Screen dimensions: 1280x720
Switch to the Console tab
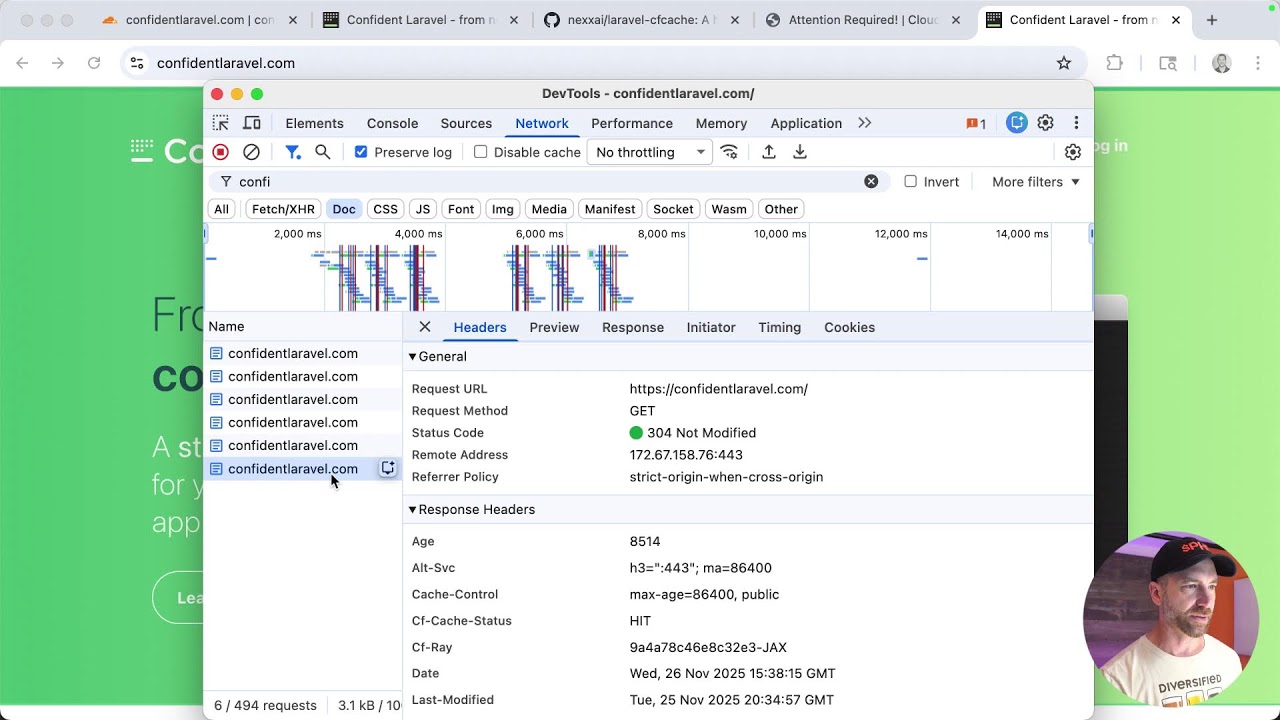[x=392, y=123]
